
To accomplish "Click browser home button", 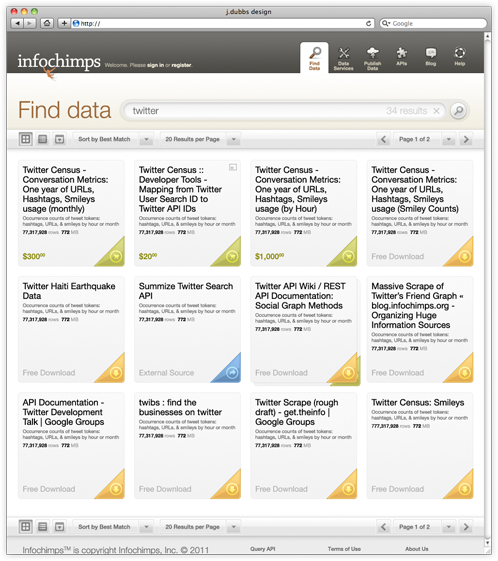I will [x=47, y=23].
